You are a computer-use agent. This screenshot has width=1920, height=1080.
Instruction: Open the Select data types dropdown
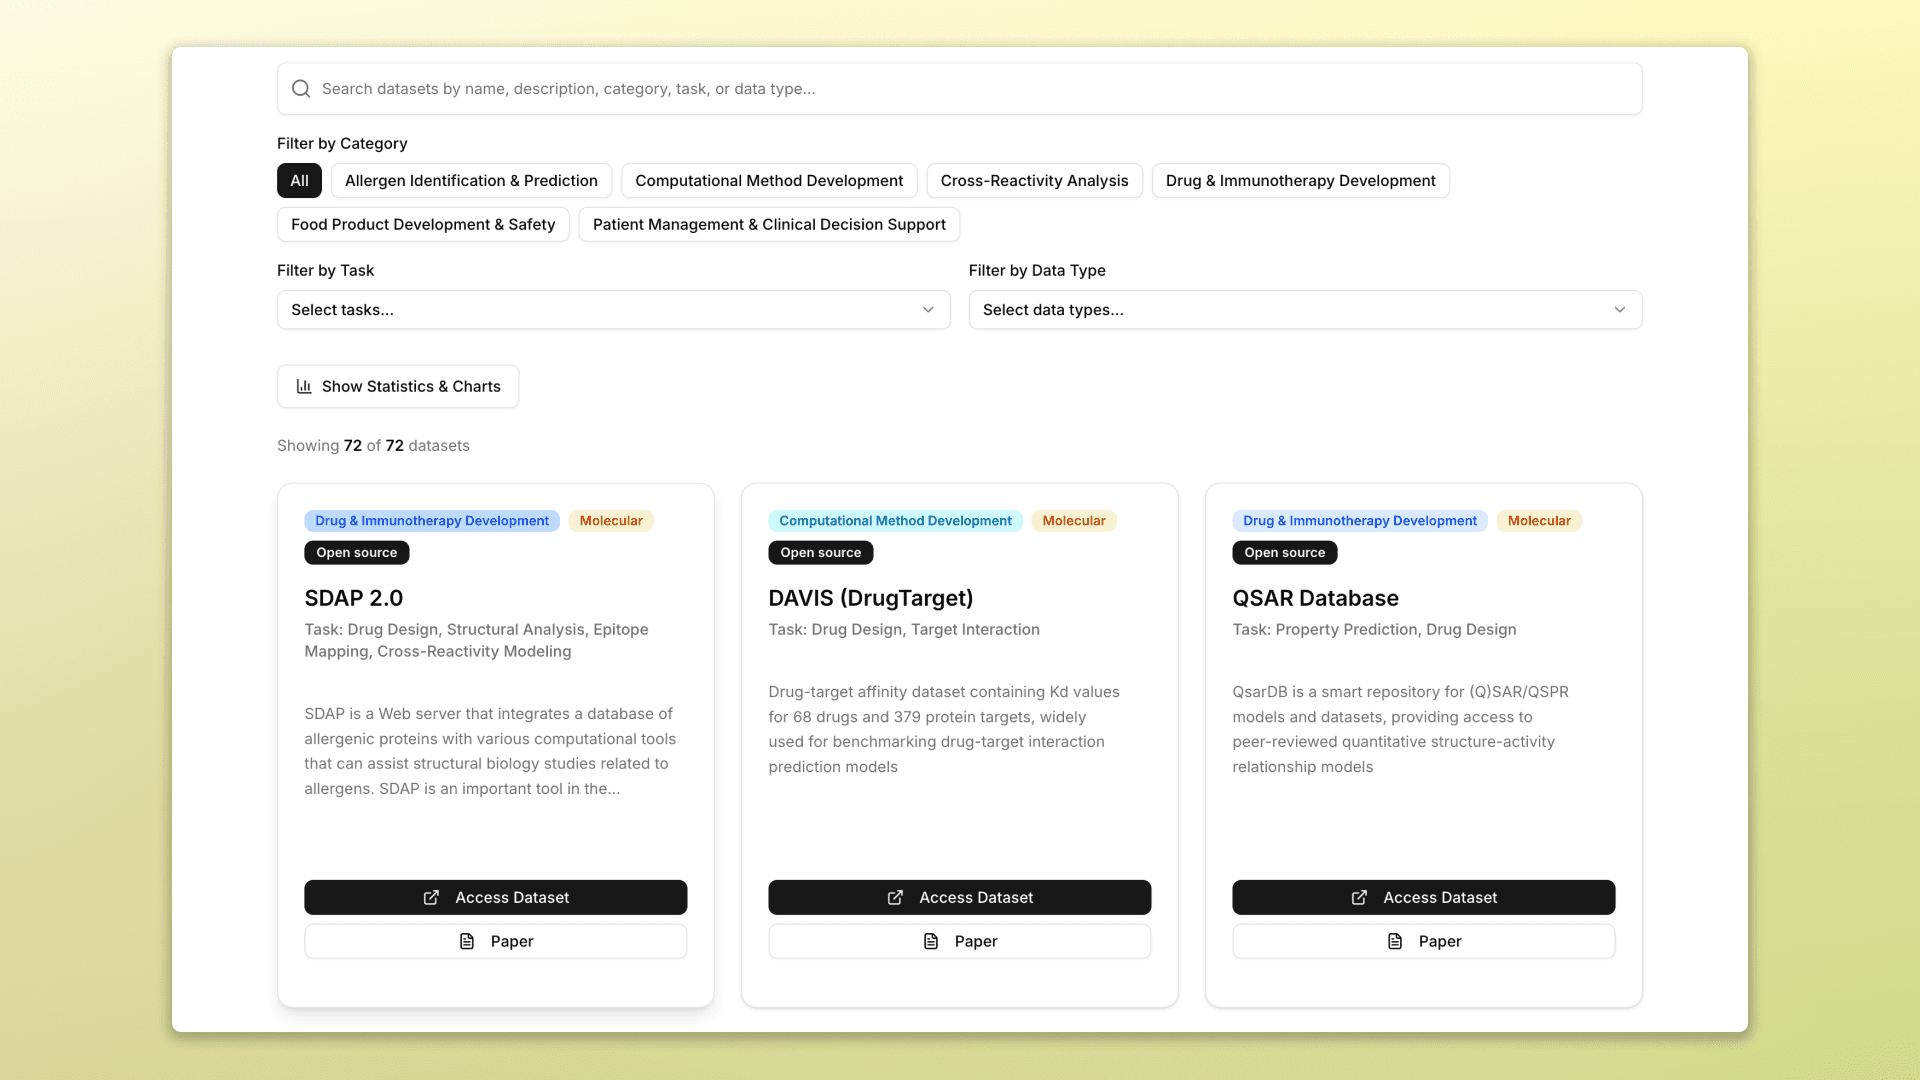[x=1305, y=310]
